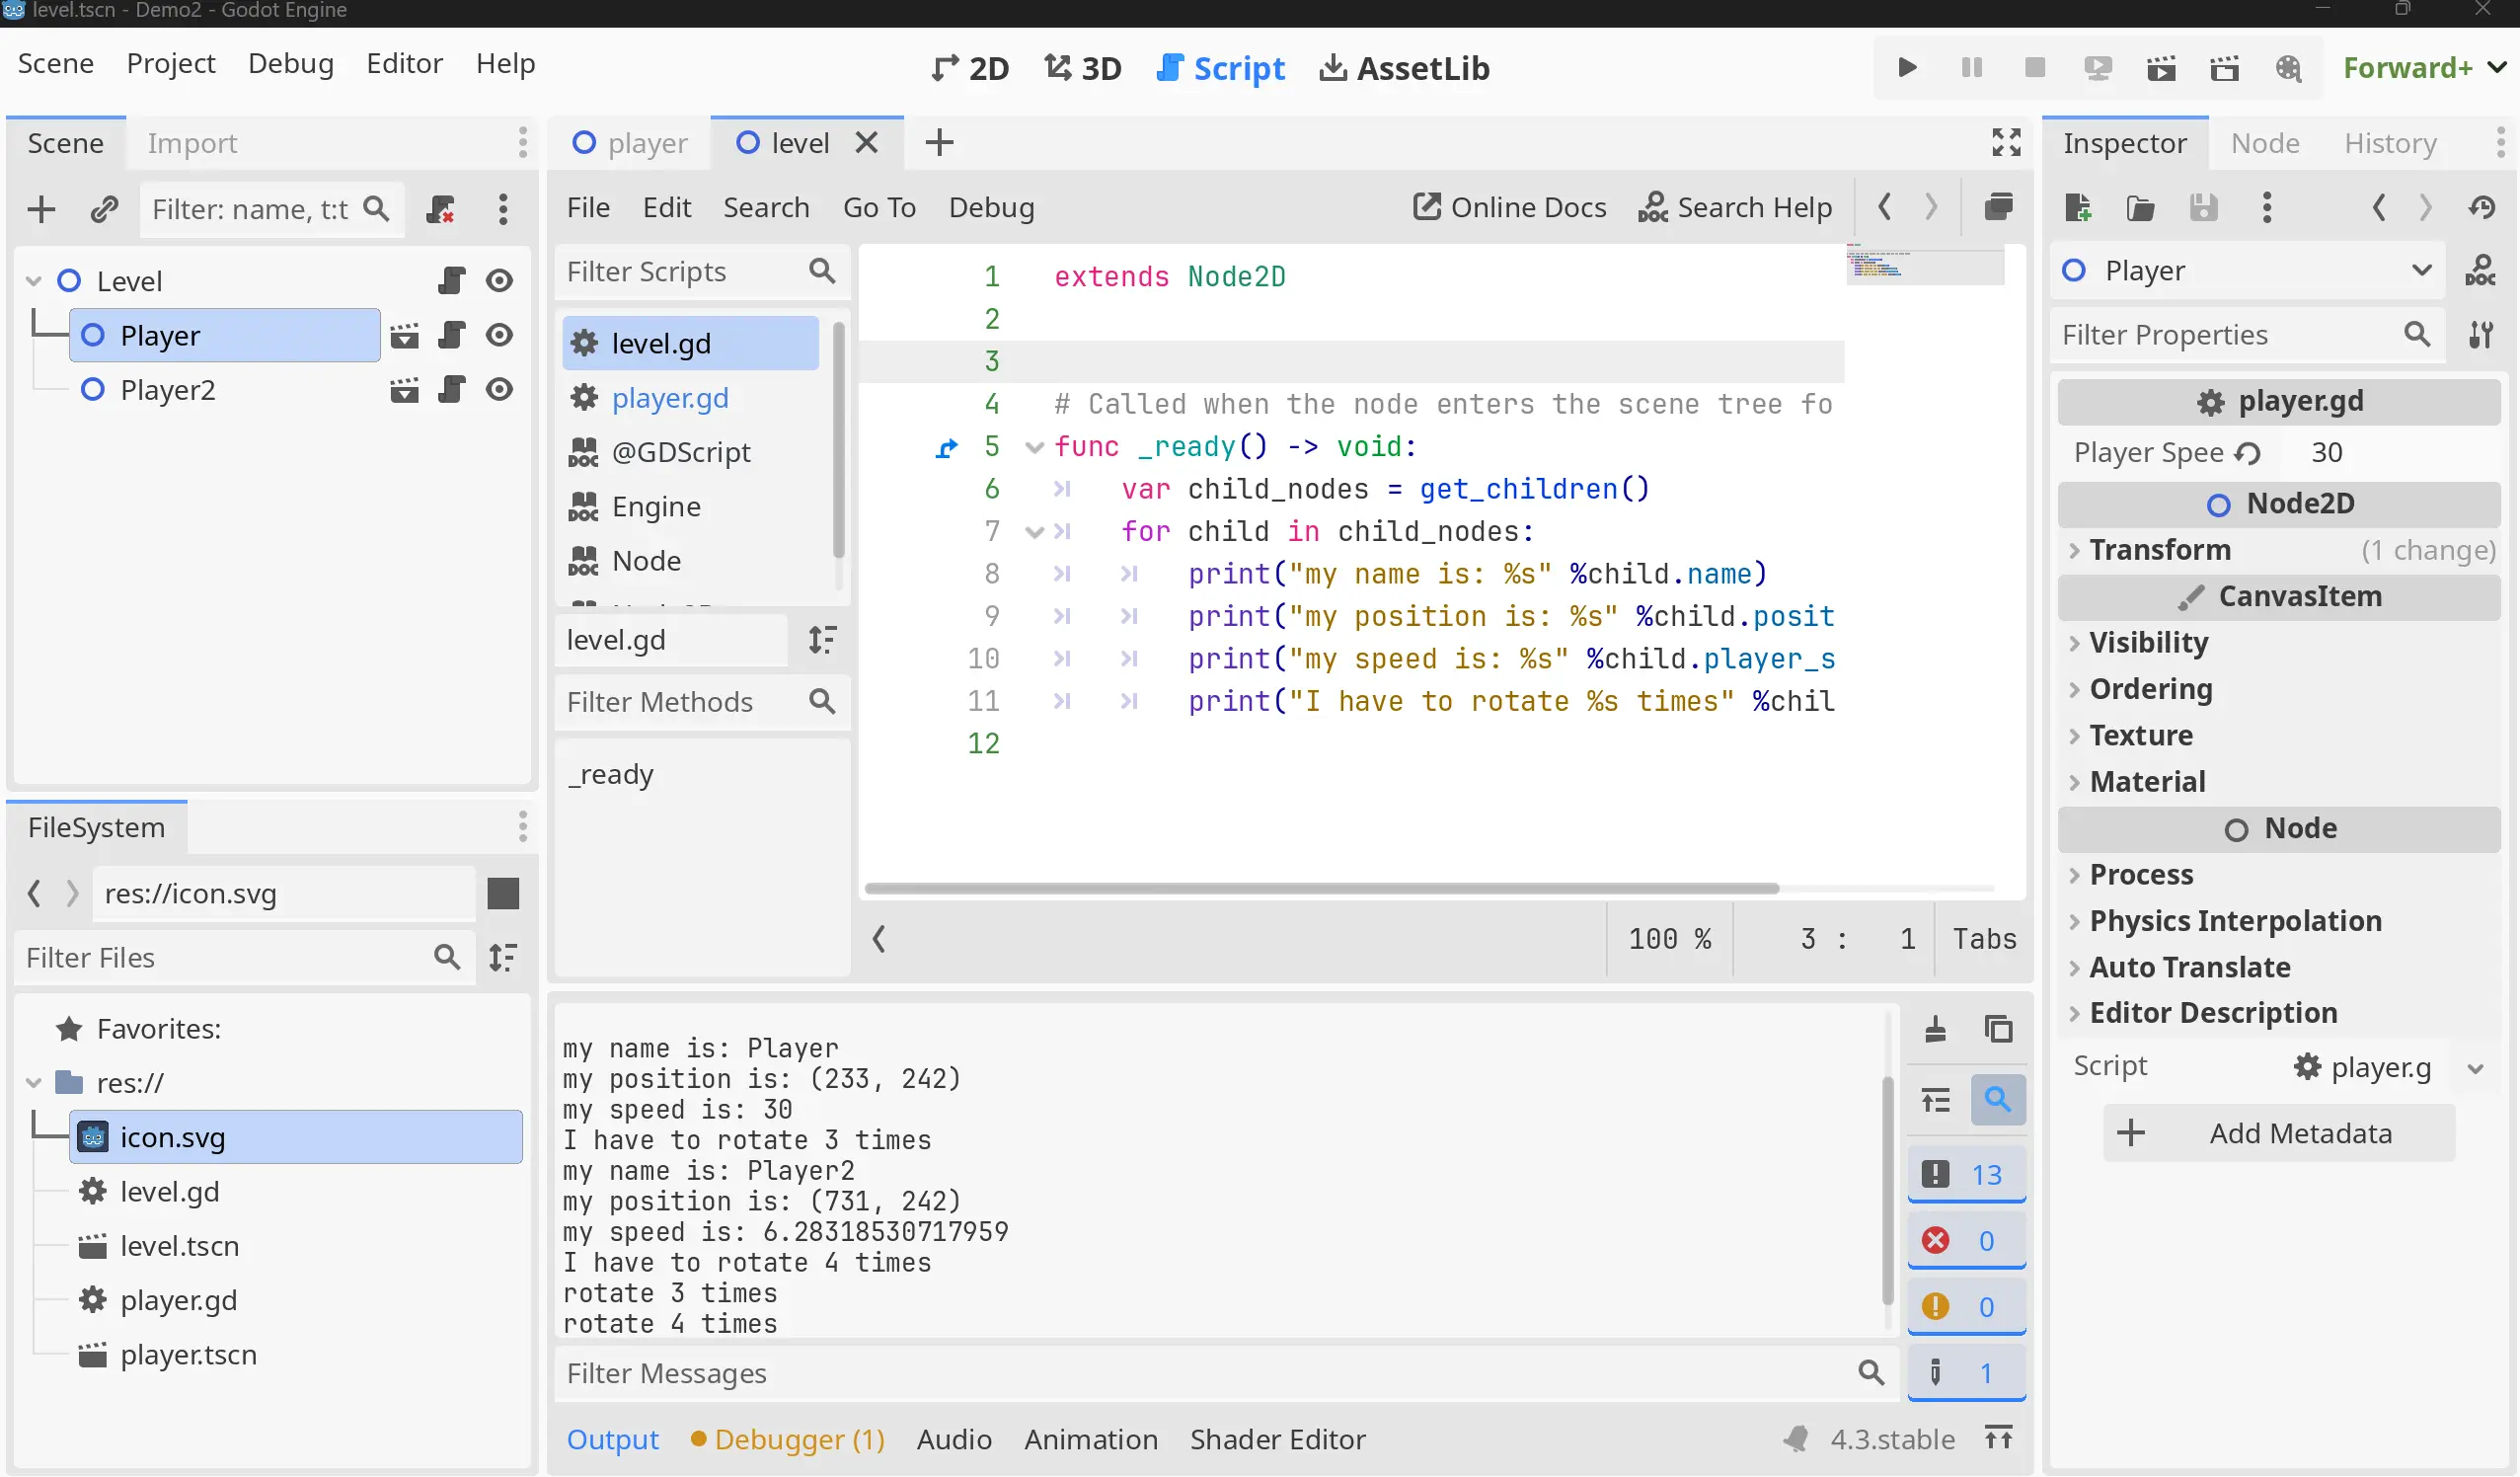Click the Filter Messages input field
This screenshot has height=1477, width=2520.
pos(1225,1373)
